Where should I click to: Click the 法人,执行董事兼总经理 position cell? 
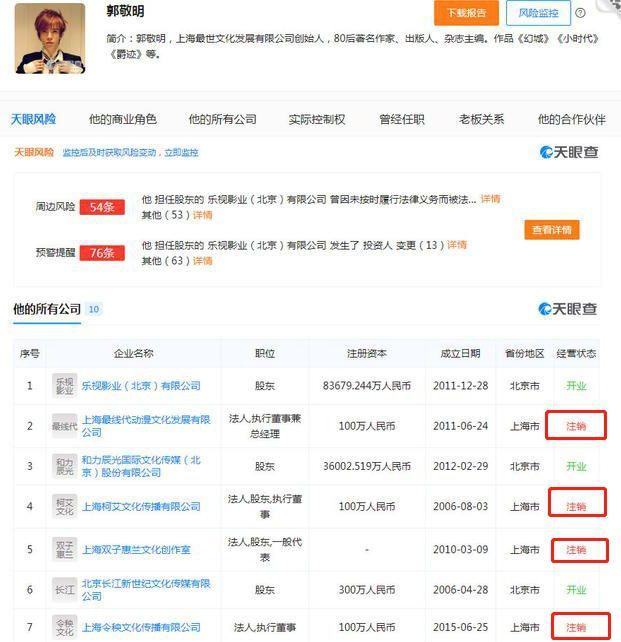click(265, 426)
